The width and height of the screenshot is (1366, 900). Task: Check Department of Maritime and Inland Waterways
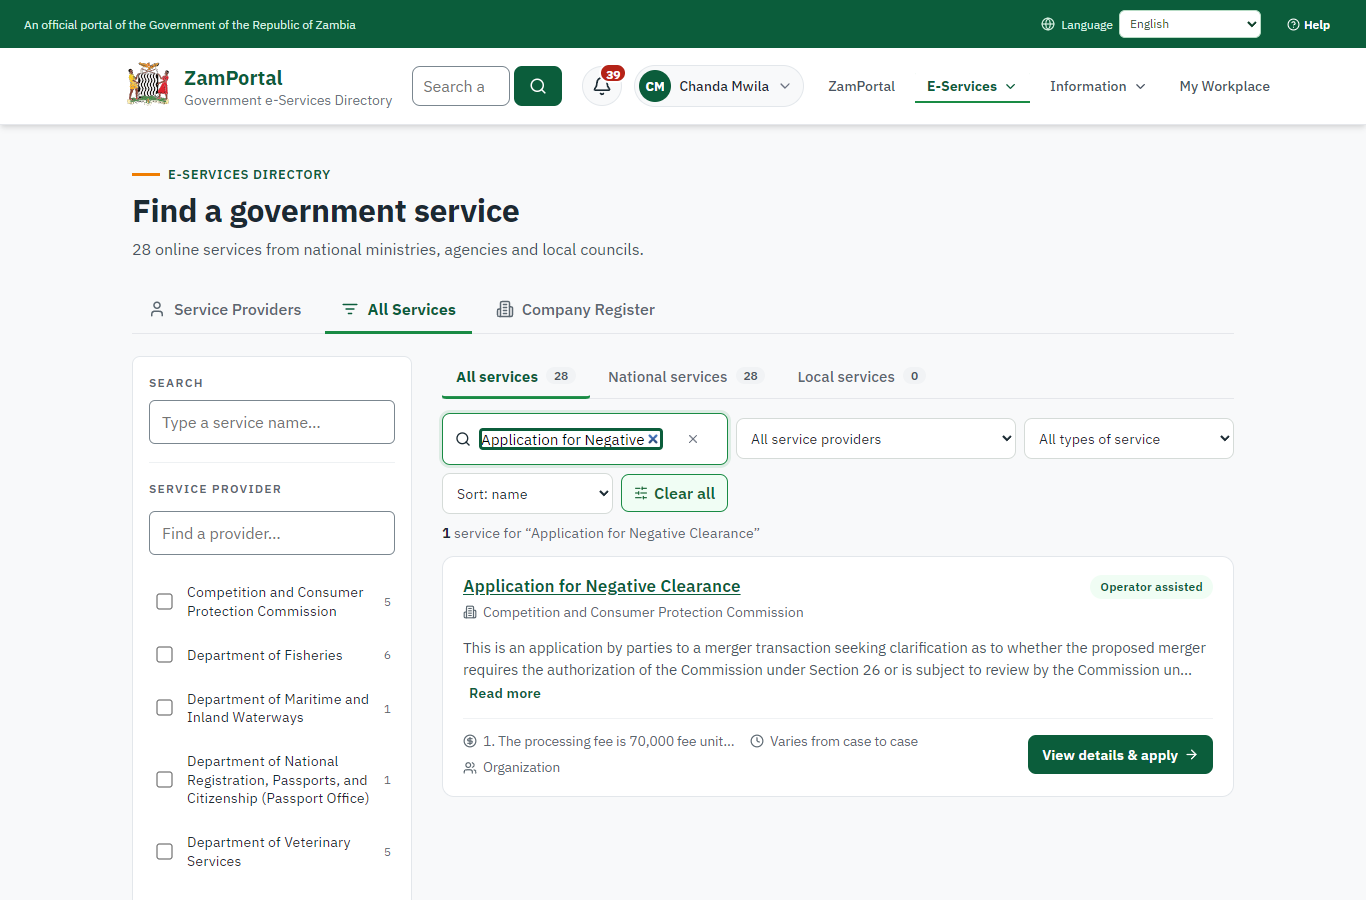[x=165, y=708]
